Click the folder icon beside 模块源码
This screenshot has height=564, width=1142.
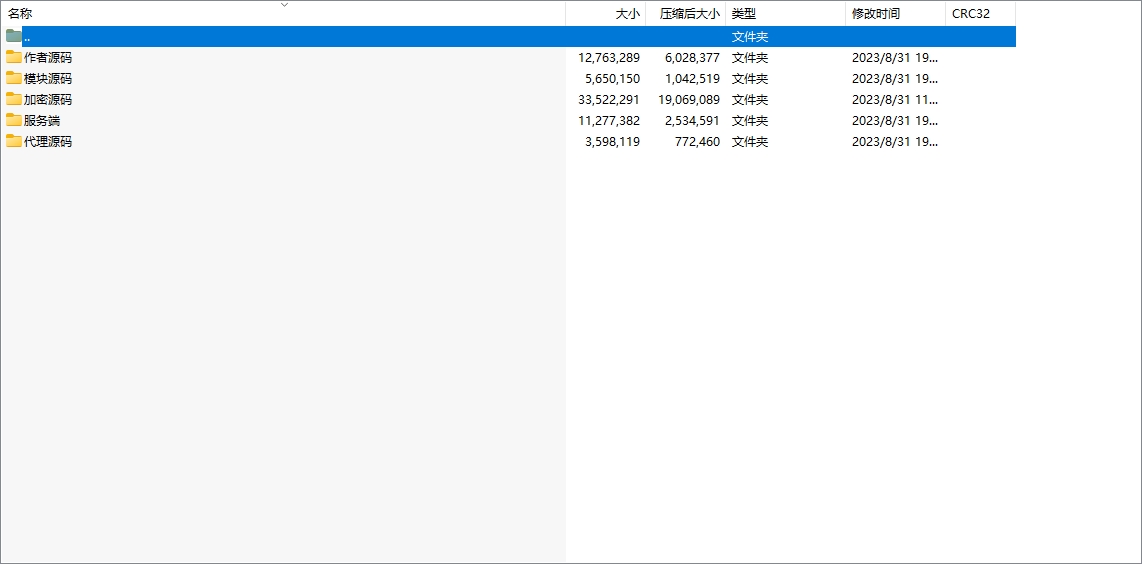click(x=14, y=78)
